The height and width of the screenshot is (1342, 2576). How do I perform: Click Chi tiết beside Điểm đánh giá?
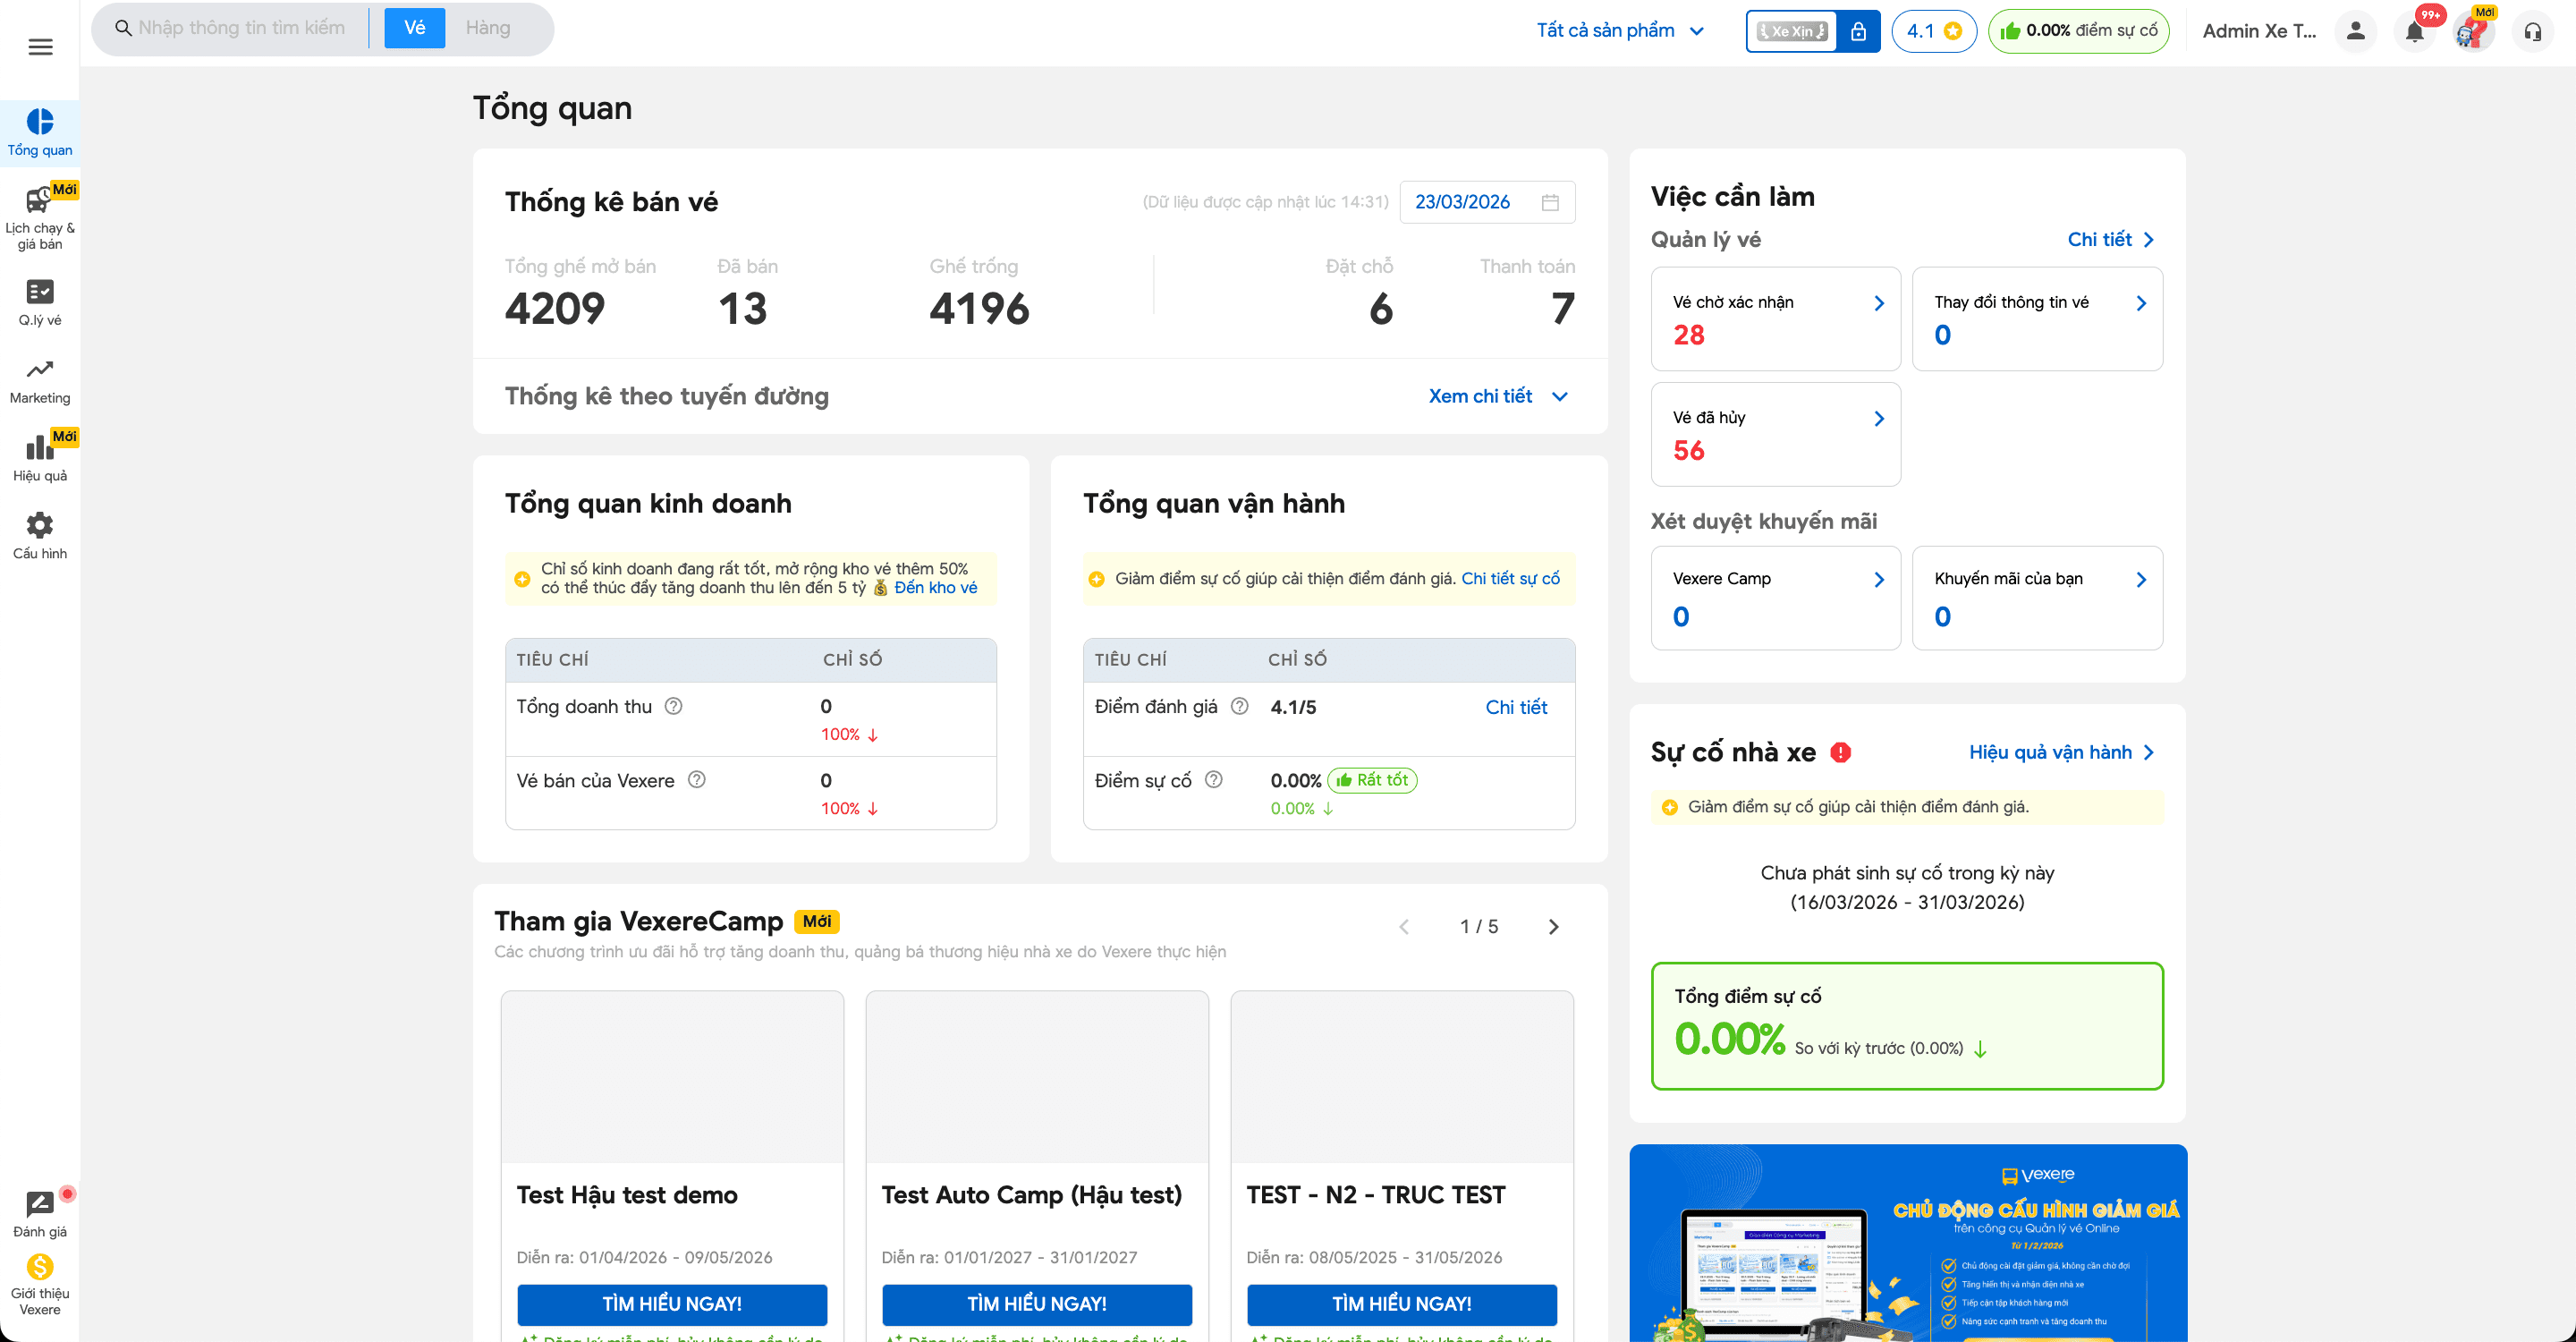pyautogui.click(x=1516, y=707)
